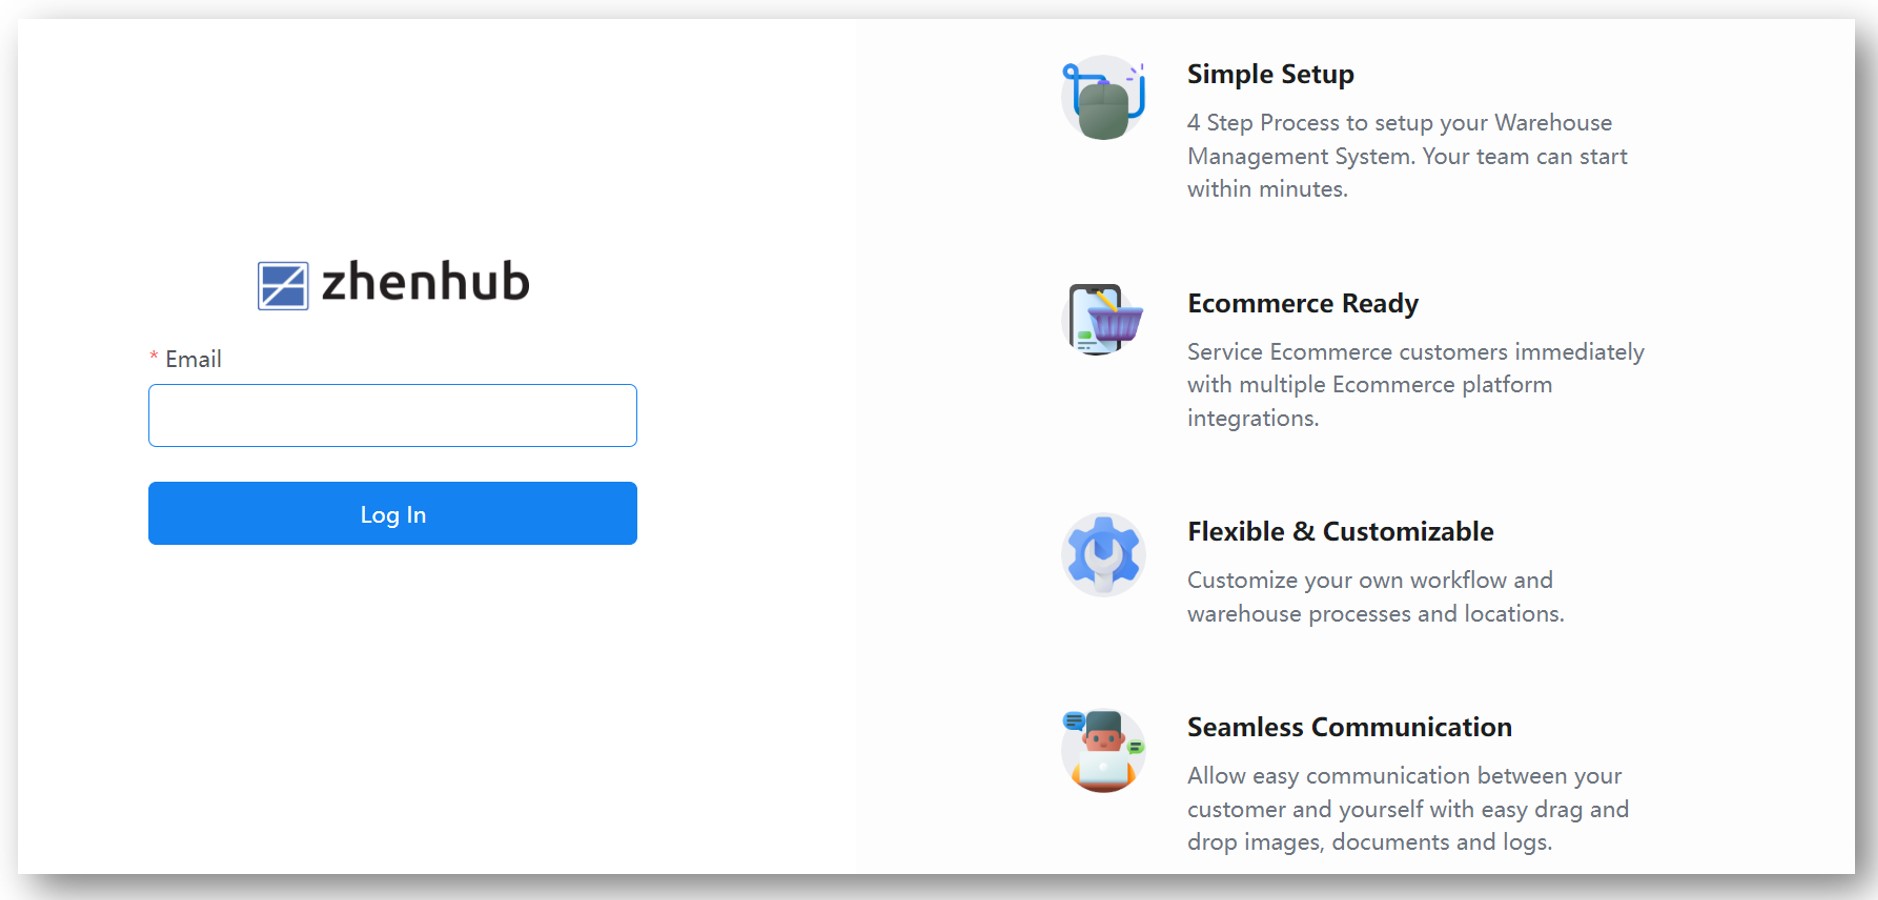The image size is (1878, 900).
Task: Click the Email field label
Action: coord(193,359)
